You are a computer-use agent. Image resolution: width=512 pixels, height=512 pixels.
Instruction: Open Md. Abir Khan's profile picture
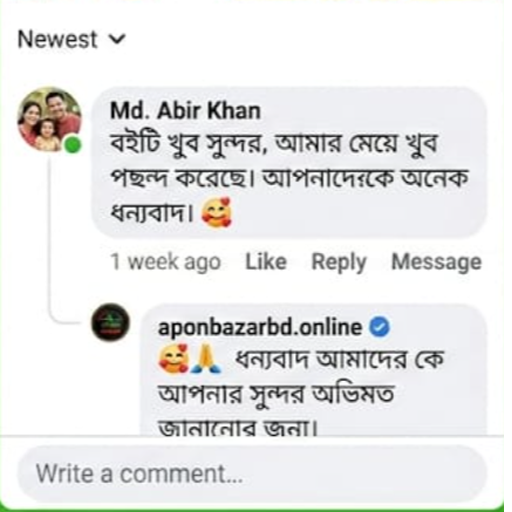tap(49, 119)
